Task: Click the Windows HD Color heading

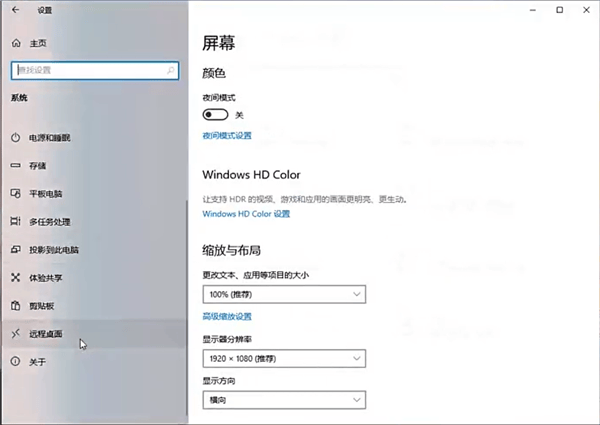Action: (251, 175)
